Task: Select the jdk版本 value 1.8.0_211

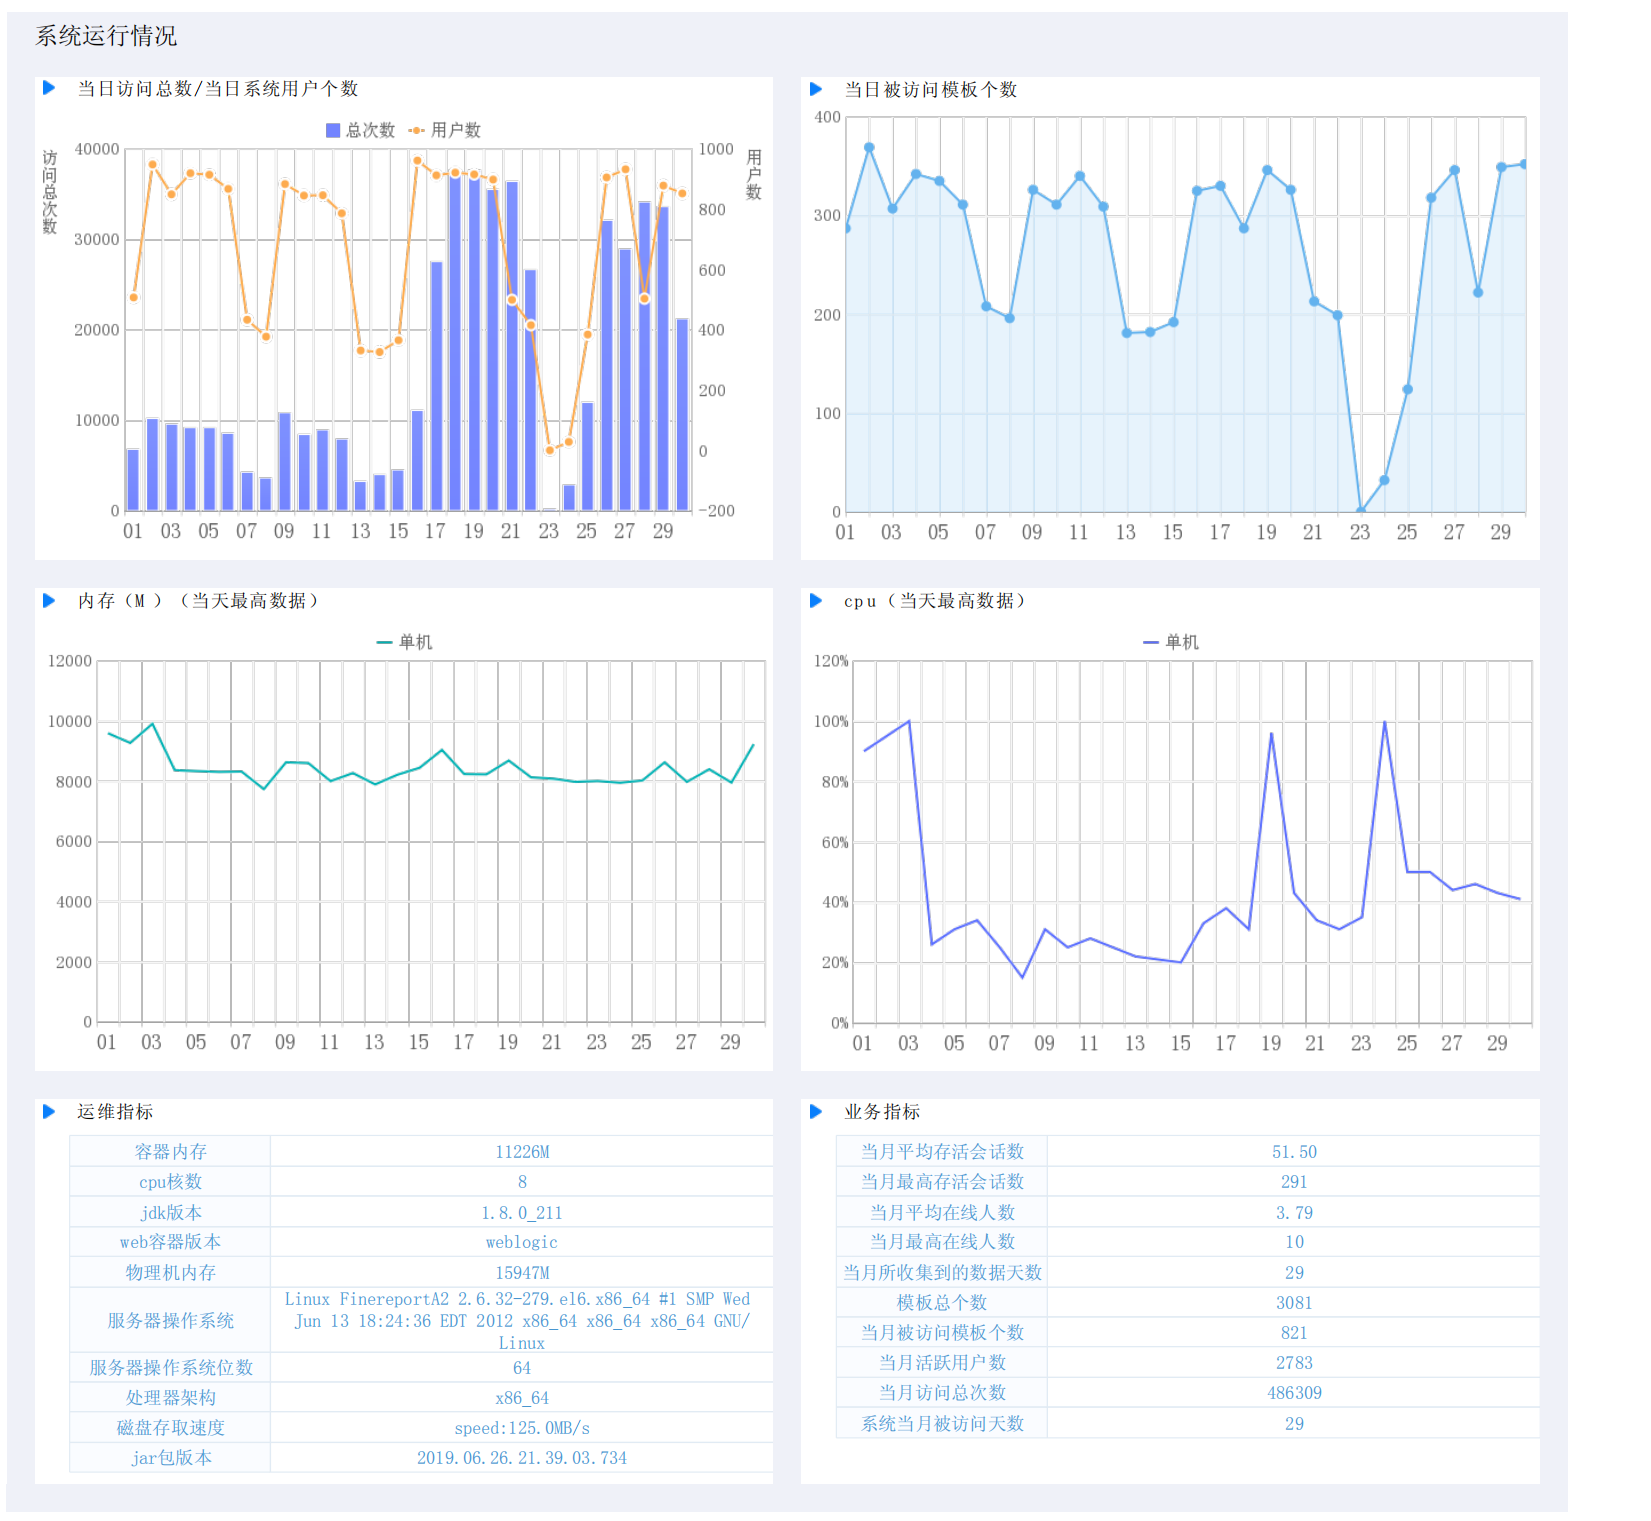Action: tap(522, 1212)
